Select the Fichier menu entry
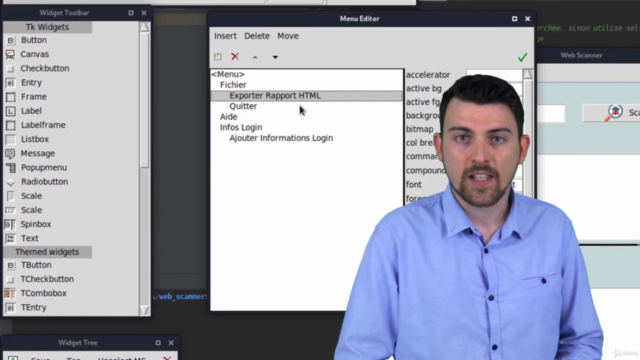This screenshot has height=360, width=640. tap(233, 85)
